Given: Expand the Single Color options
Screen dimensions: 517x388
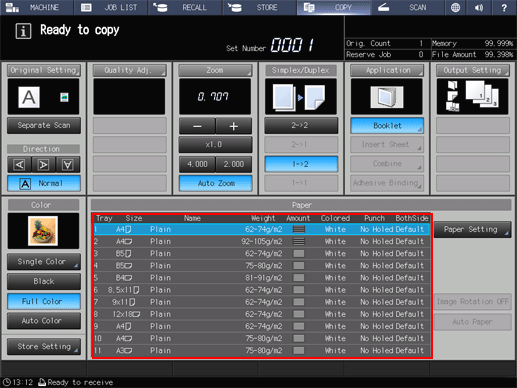Looking at the screenshot, I should click(44, 262).
